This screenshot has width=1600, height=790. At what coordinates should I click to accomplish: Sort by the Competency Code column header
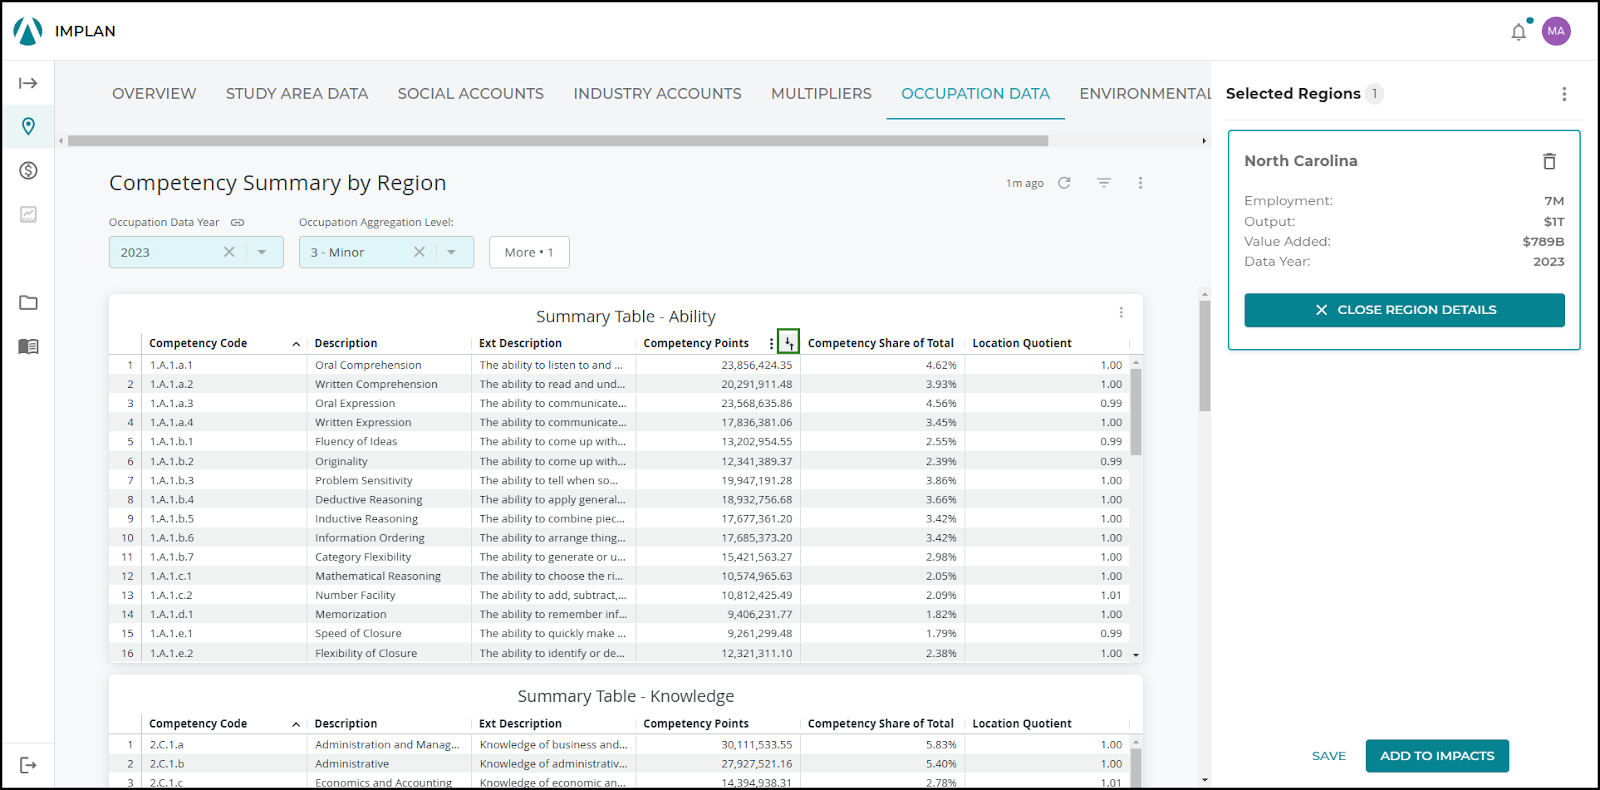(x=198, y=343)
